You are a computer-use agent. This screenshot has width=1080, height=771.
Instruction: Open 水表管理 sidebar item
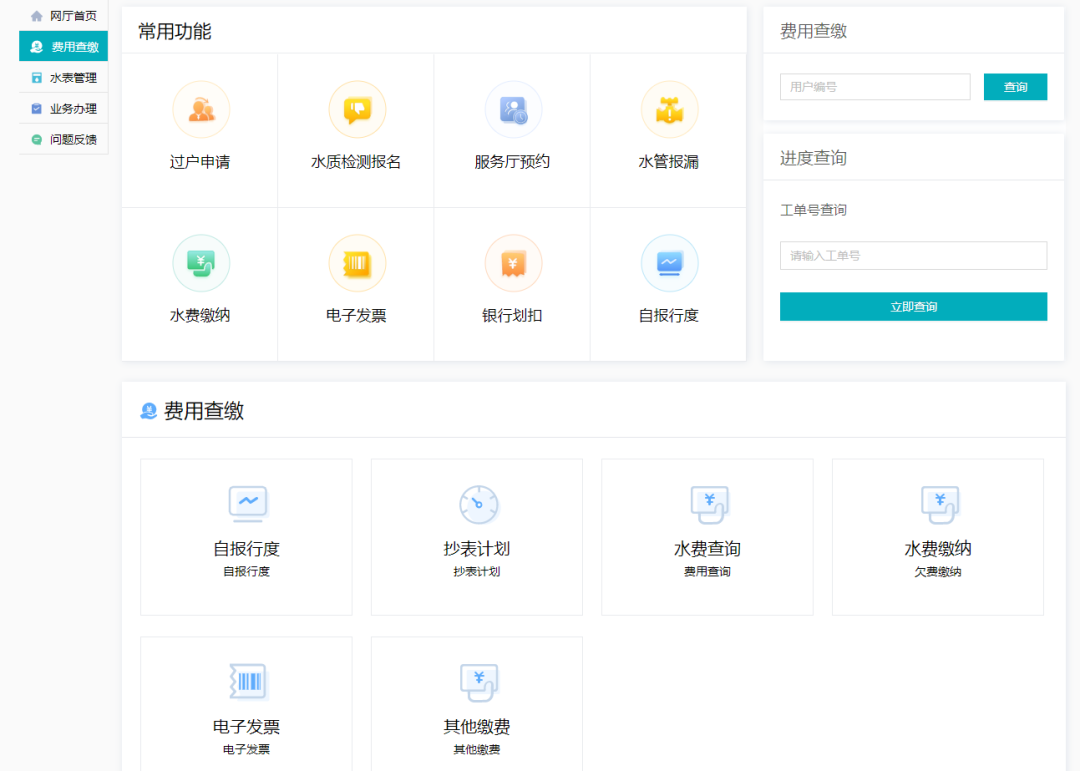pyautogui.click(x=63, y=77)
